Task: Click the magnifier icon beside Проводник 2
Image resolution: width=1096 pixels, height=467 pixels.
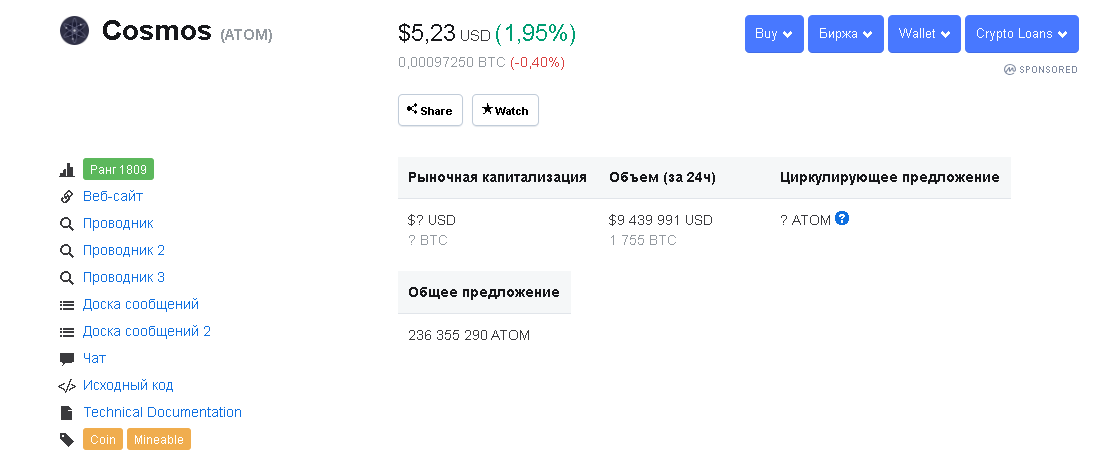Action: click(67, 251)
